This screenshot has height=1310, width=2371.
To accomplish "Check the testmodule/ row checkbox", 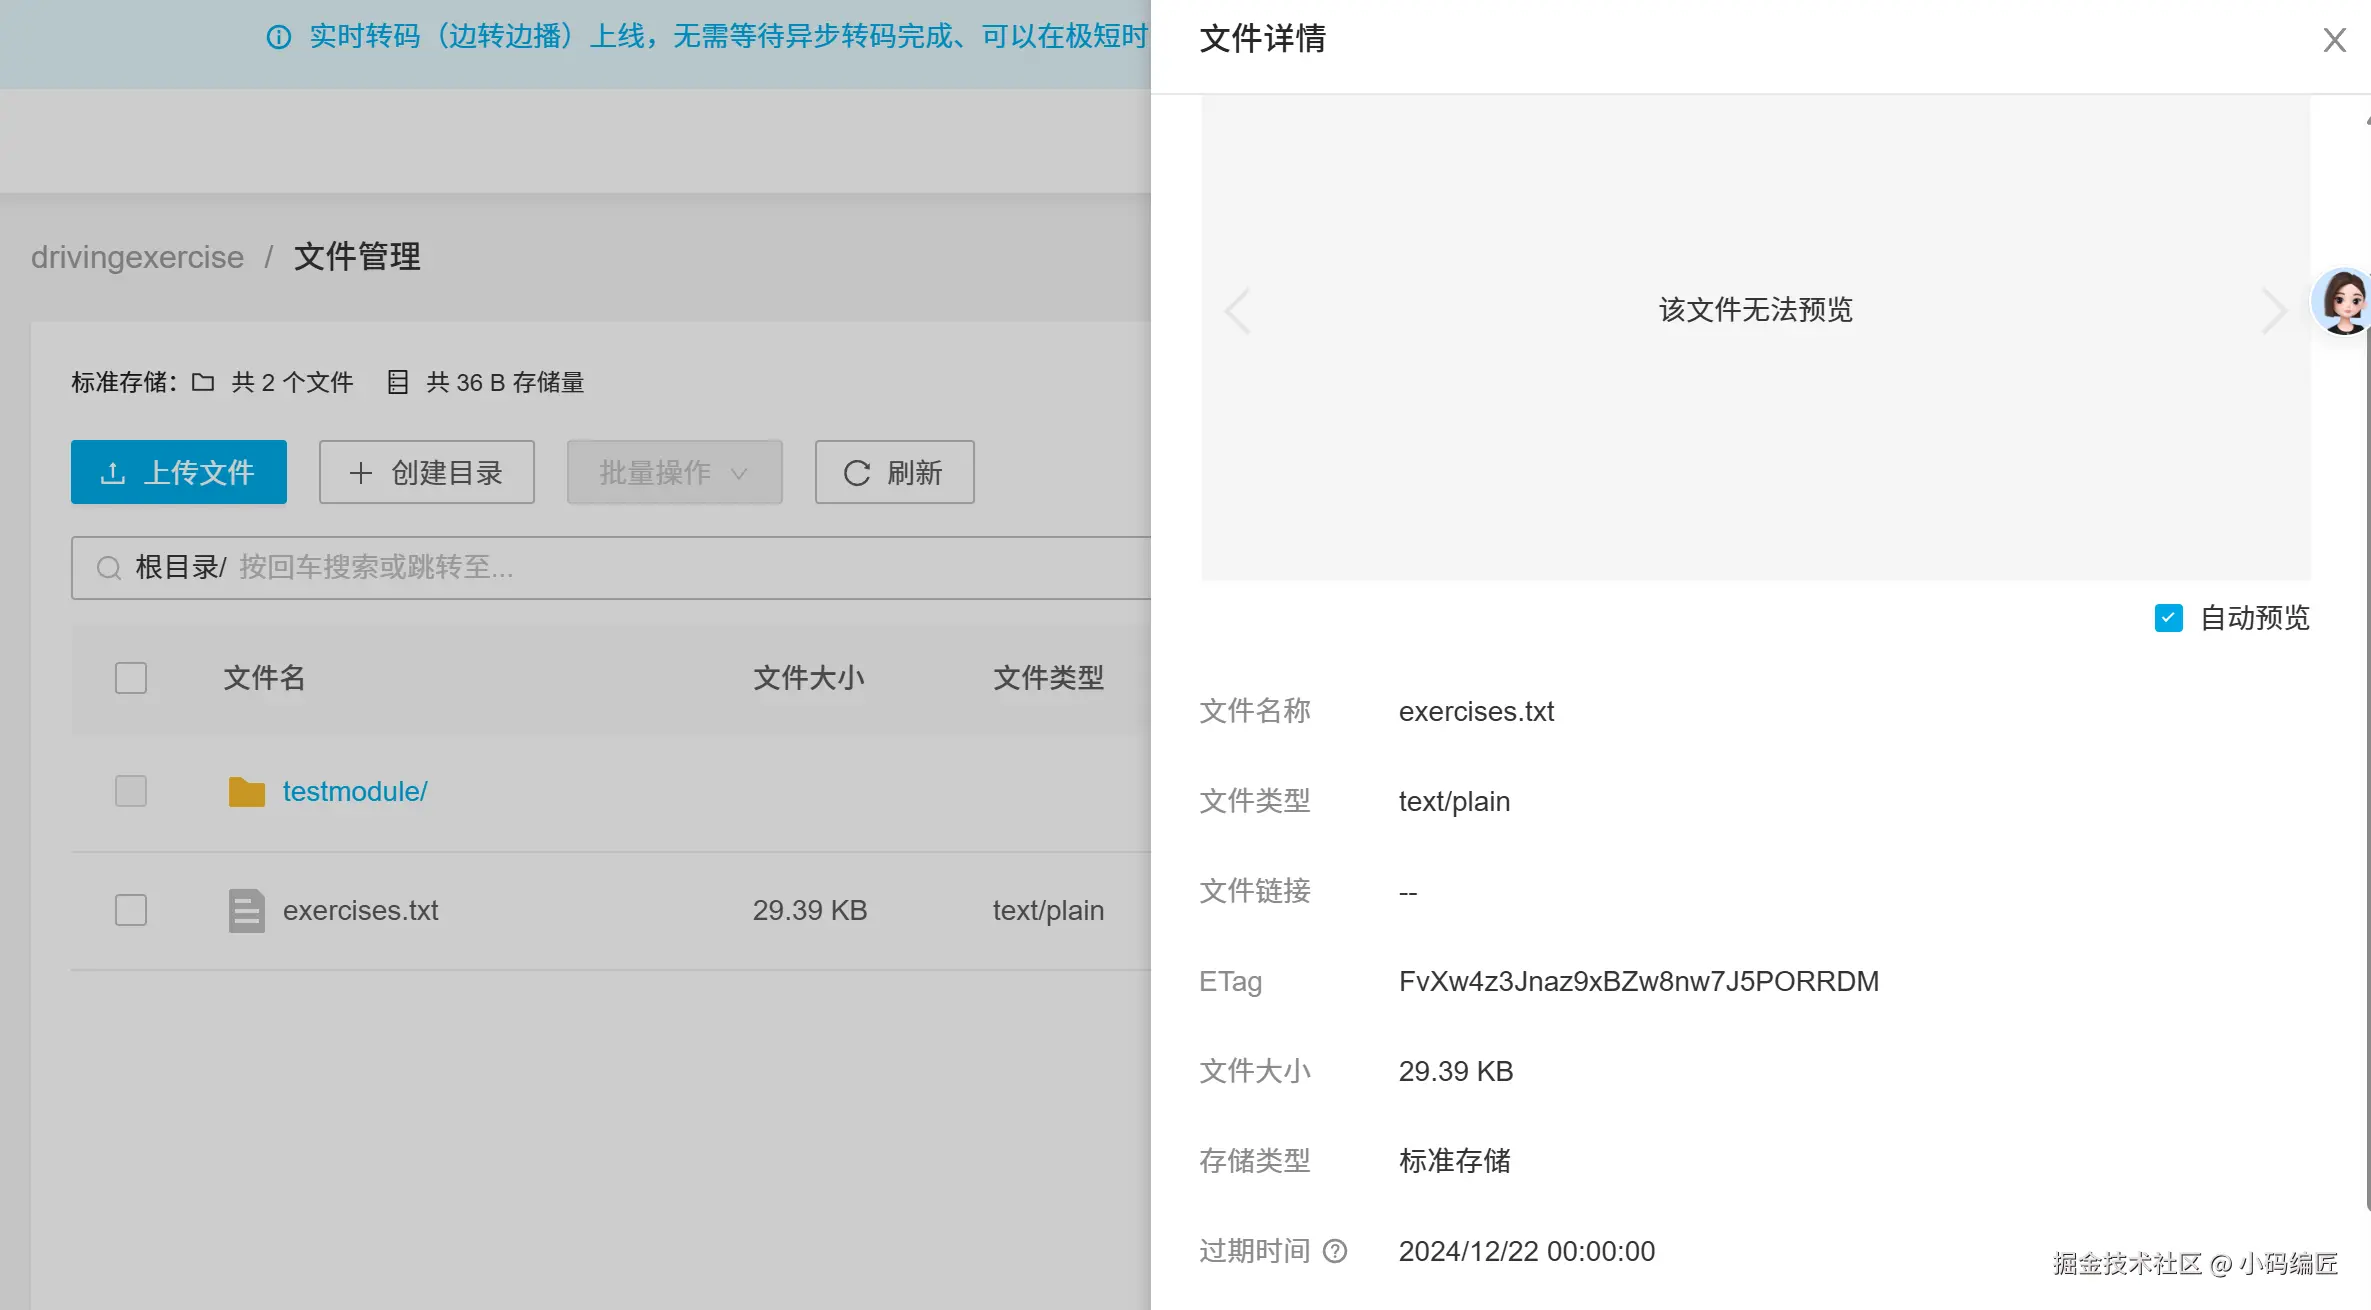I will click(x=131, y=791).
